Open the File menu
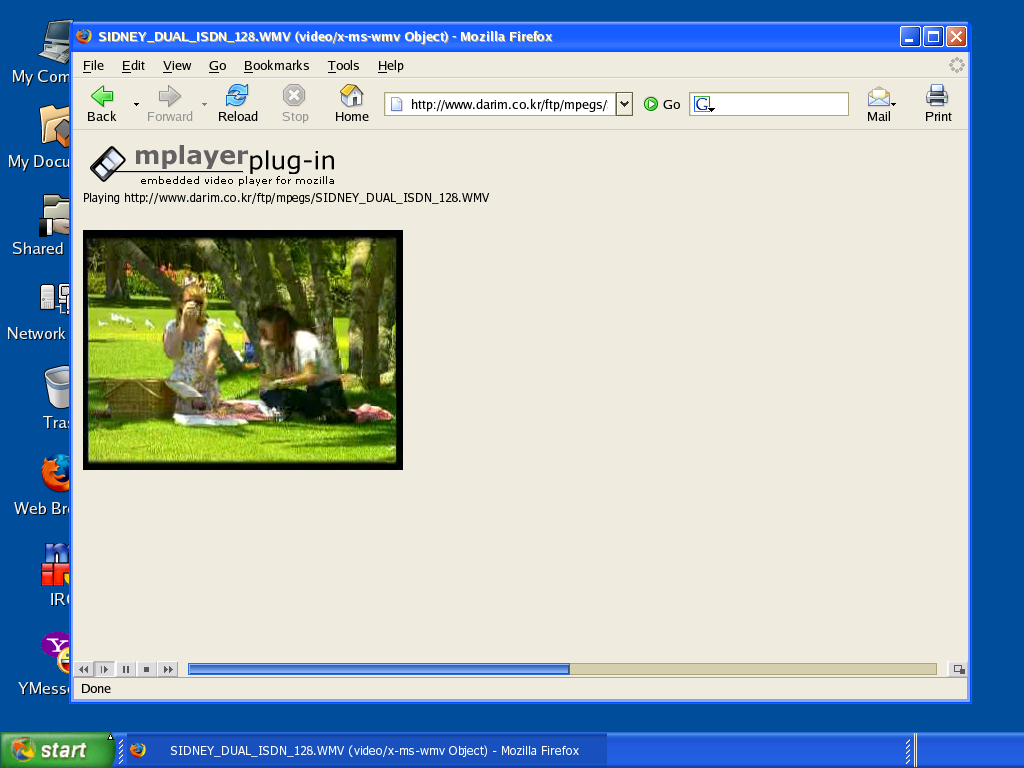This screenshot has width=1024, height=768. (x=93, y=65)
